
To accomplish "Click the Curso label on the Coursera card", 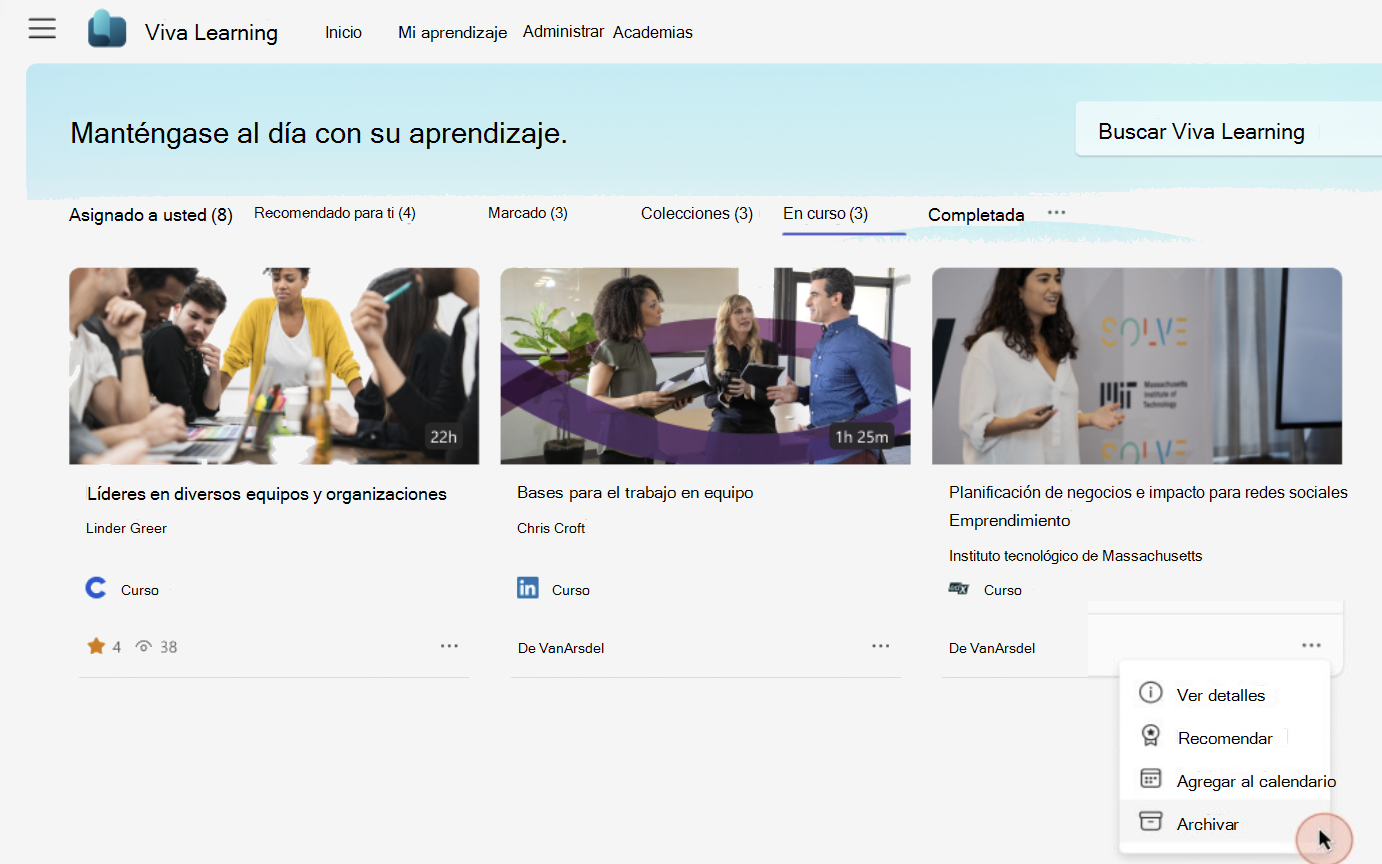I will coord(140,590).
